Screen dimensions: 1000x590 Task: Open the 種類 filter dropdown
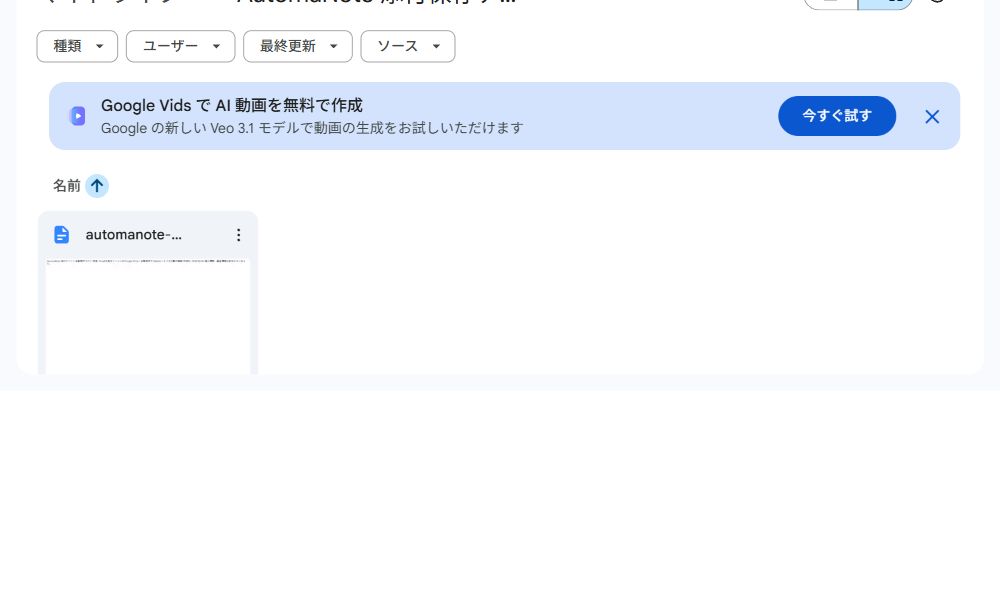pos(77,46)
